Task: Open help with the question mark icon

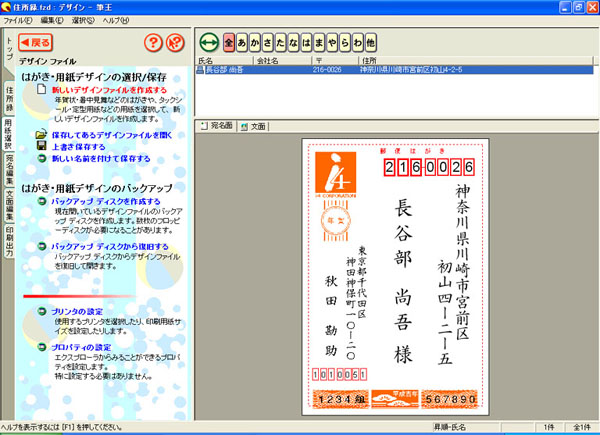Action: 152,43
